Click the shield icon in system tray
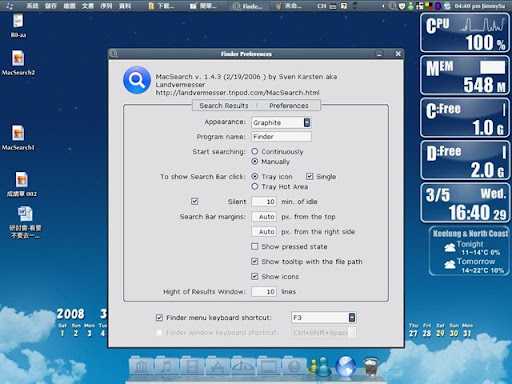The width and height of the screenshot is (512, 384). [402, 6]
